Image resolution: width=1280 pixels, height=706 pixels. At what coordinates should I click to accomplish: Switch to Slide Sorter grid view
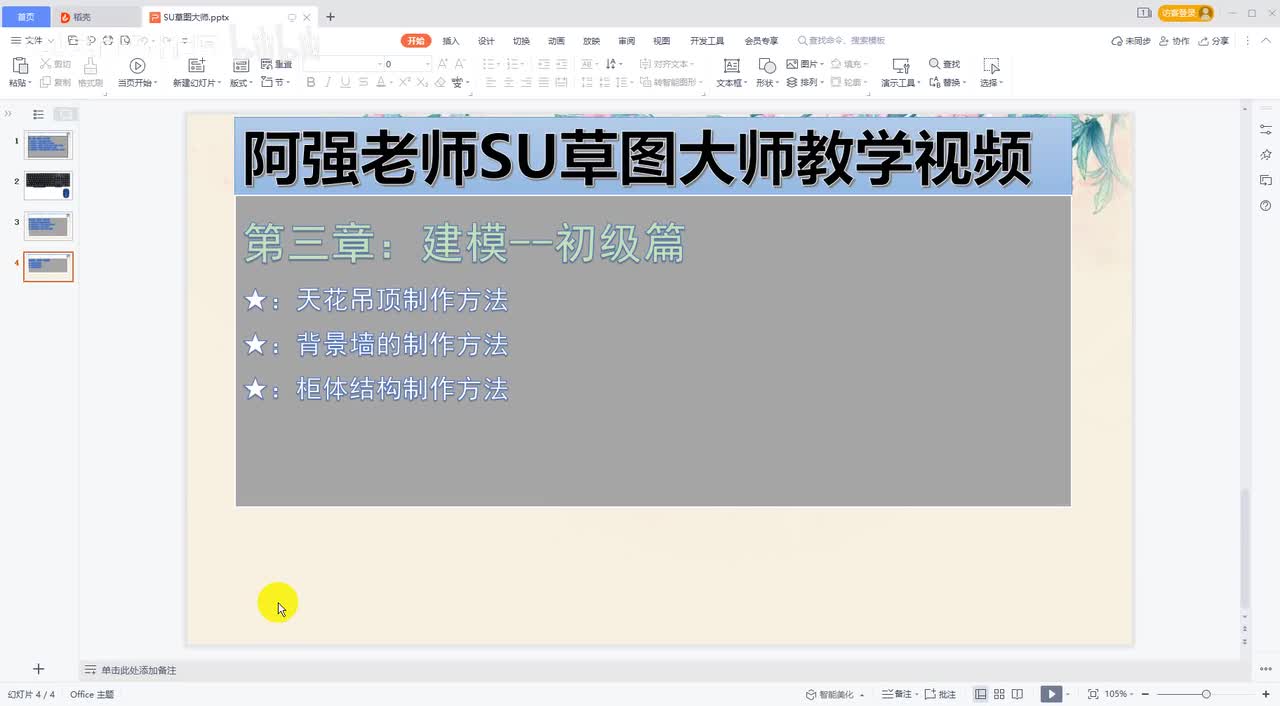999,694
